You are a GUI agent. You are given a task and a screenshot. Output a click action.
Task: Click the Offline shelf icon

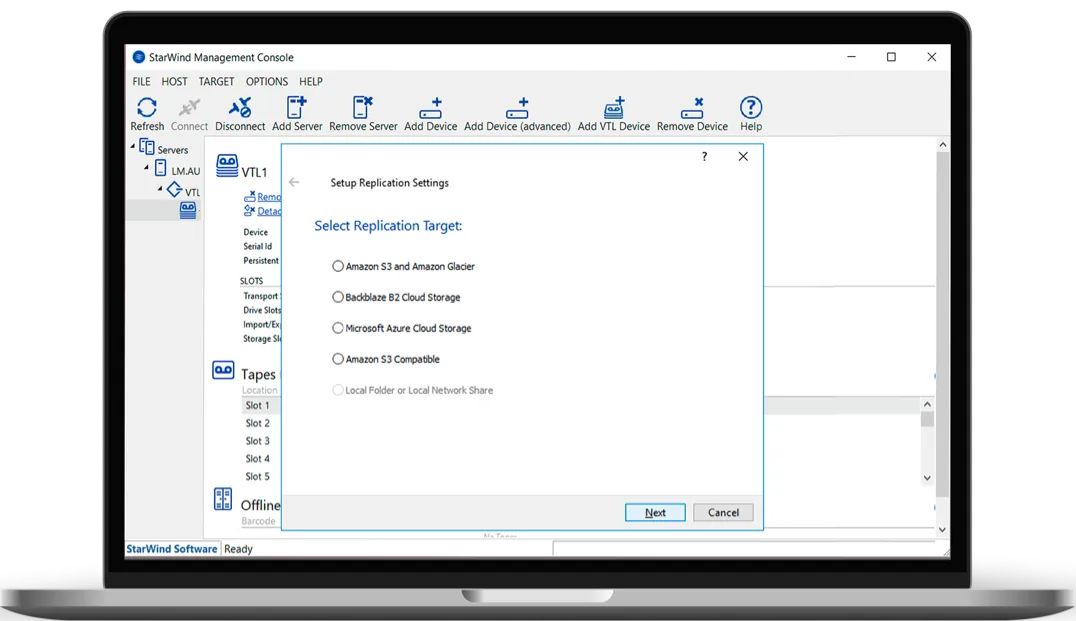click(x=223, y=499)
